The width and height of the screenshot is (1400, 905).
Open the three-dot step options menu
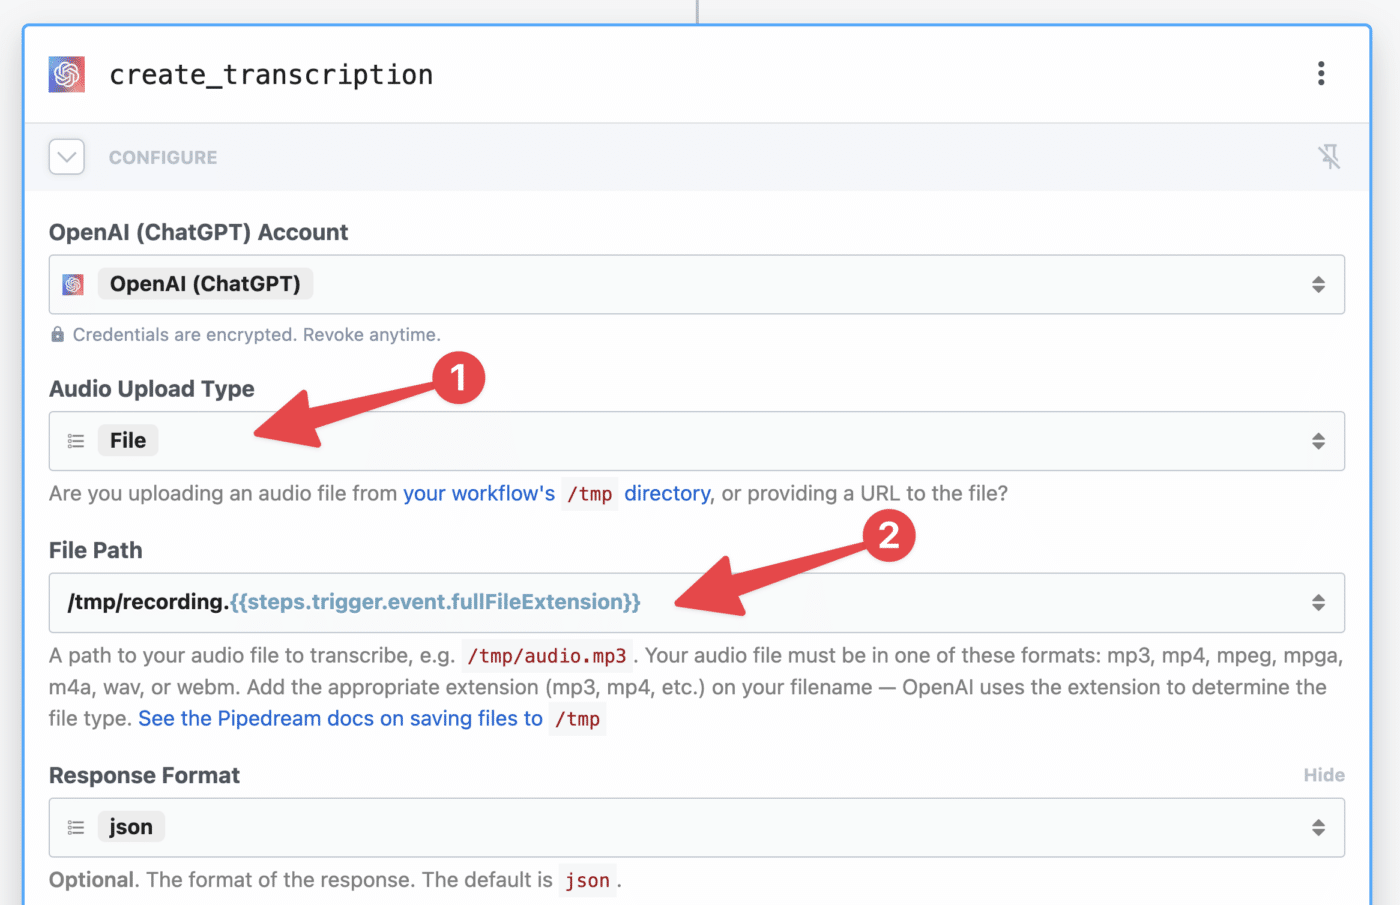(x=1321, y=73)
